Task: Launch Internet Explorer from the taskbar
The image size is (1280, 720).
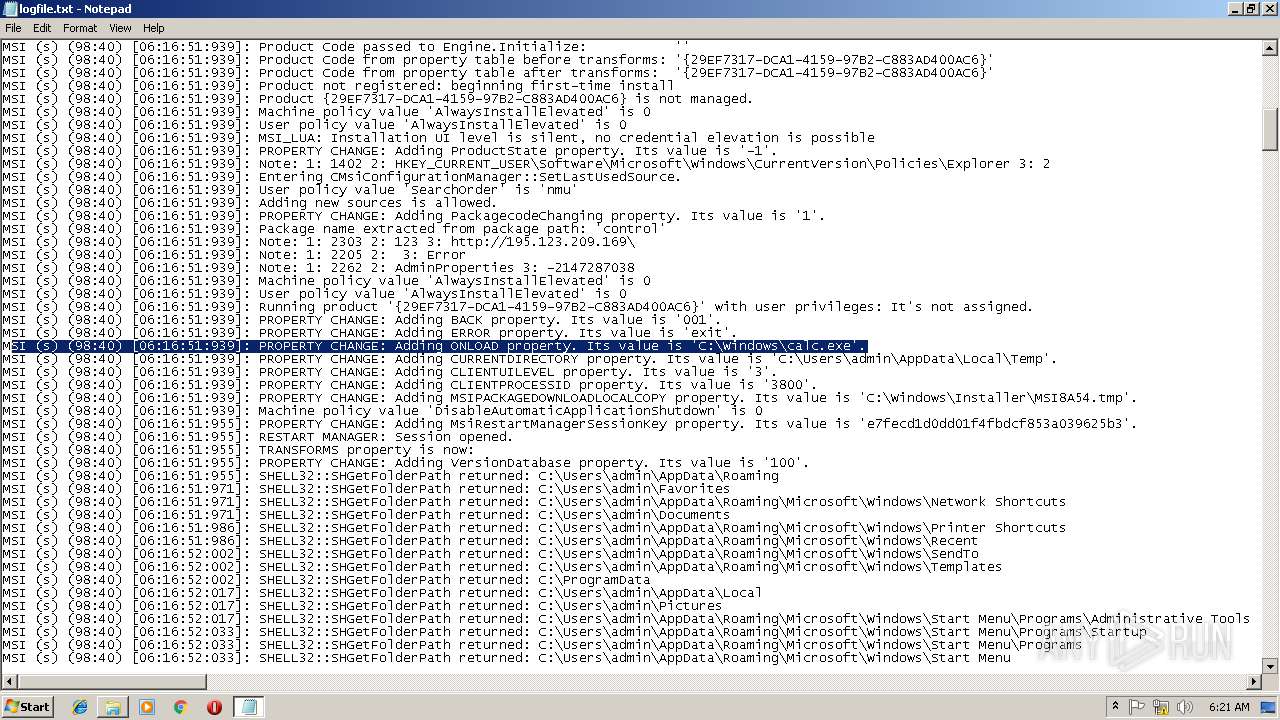Action: click(80, 707)
